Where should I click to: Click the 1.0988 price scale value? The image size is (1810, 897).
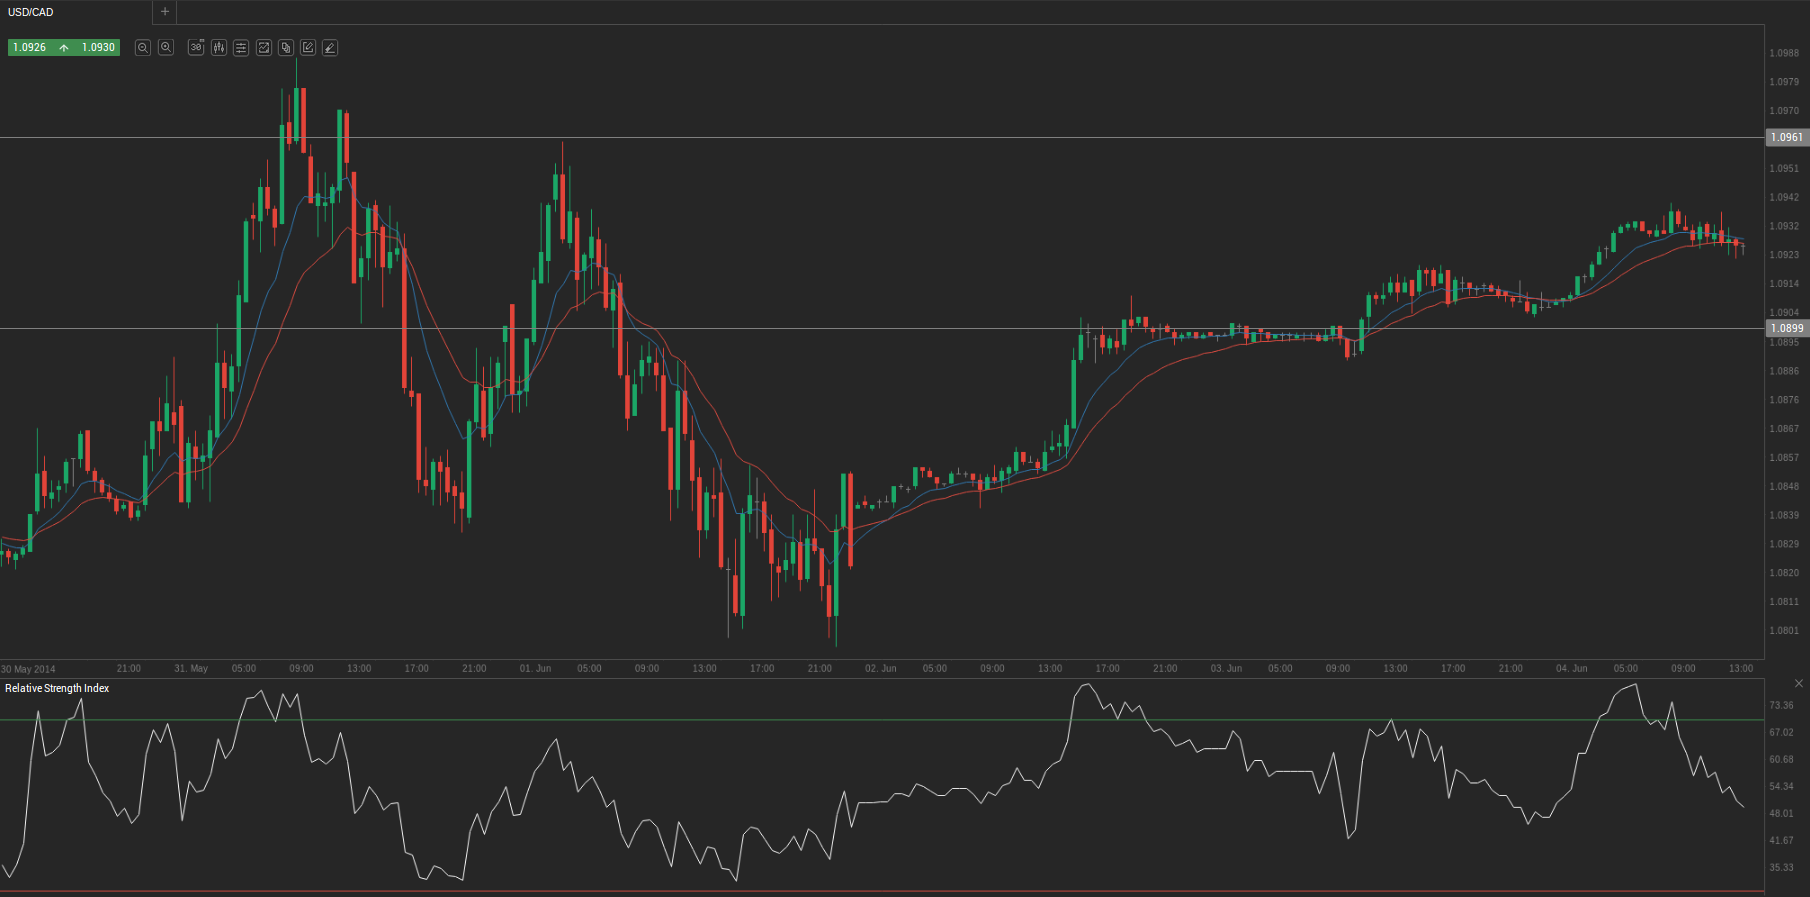1784,53
